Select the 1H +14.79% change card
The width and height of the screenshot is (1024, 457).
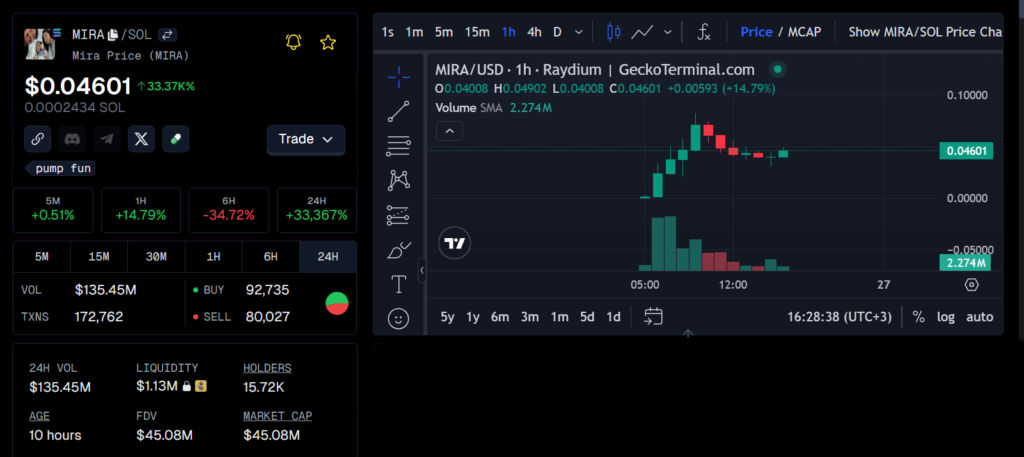(x=141, y=210)
